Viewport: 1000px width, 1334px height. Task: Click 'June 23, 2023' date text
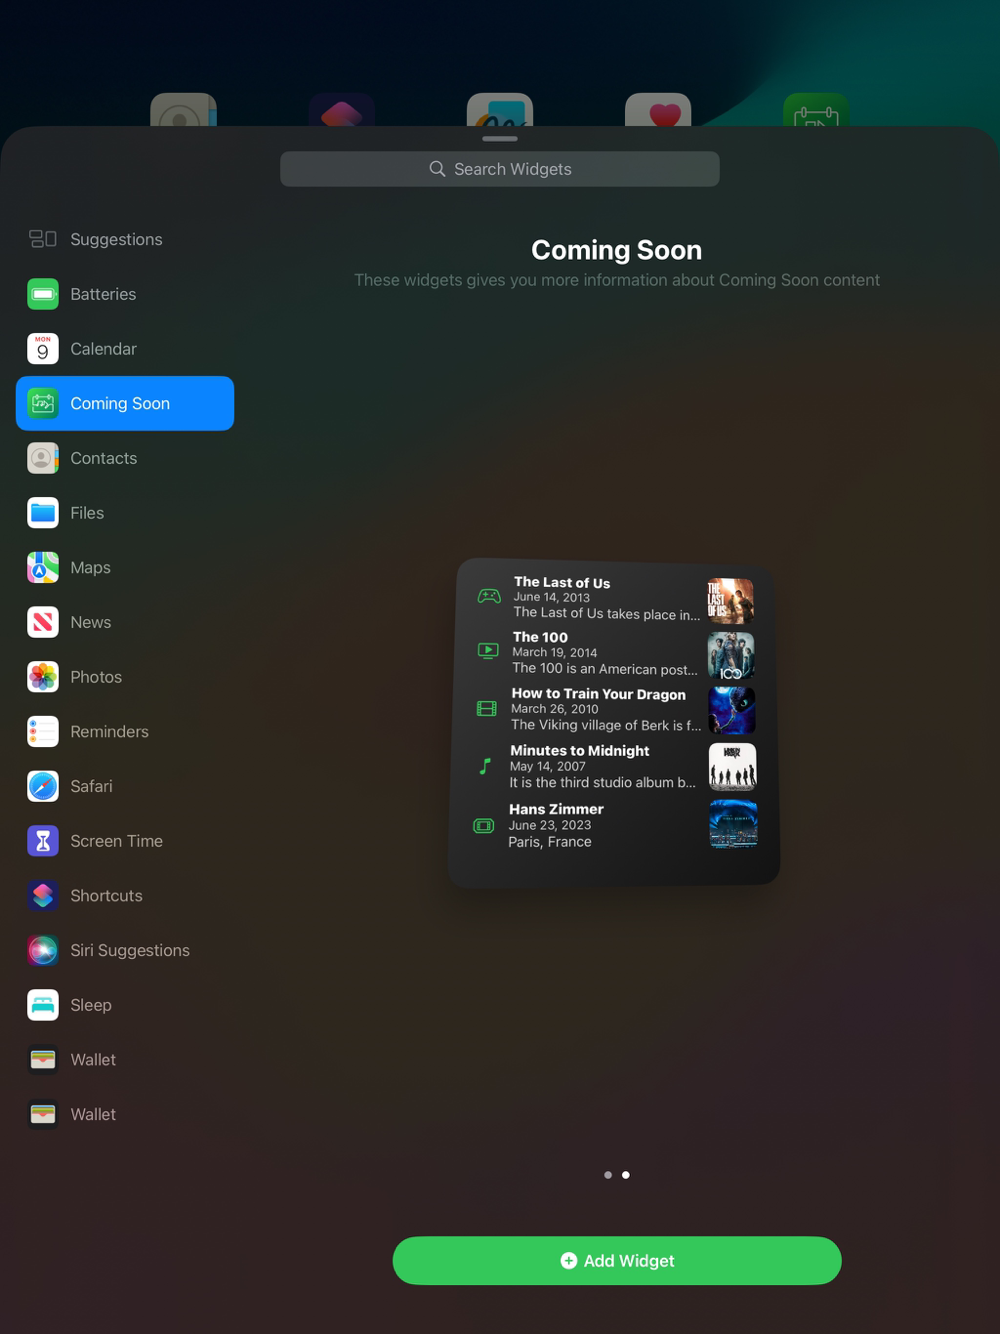click(550, 825)
